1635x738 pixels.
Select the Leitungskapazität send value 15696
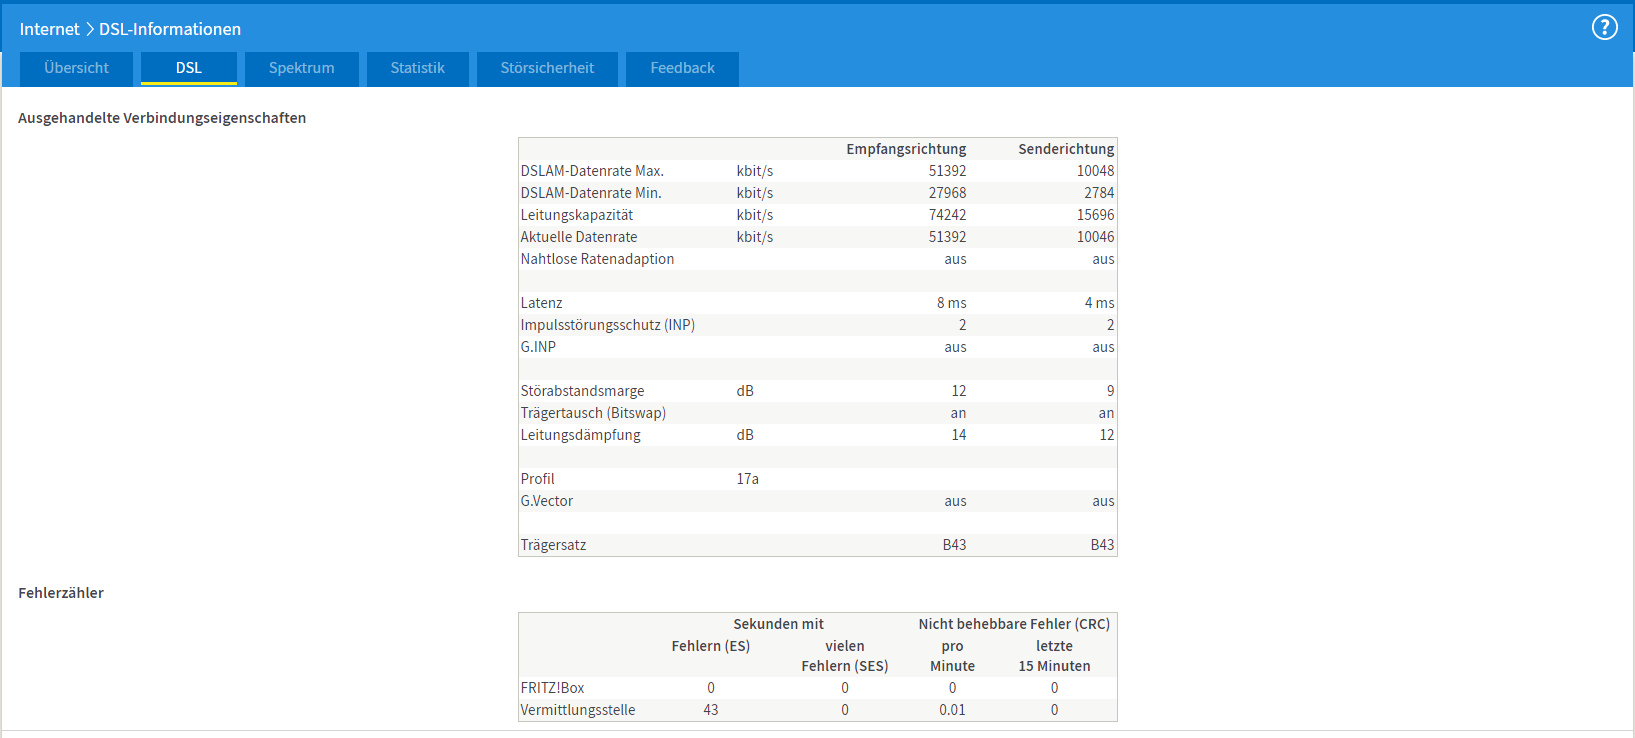coord(1095,215)
